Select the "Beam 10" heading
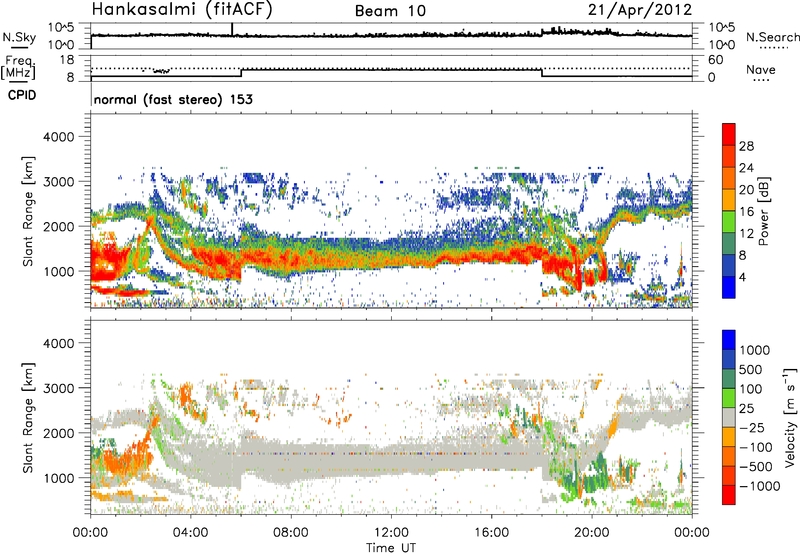 390,11
